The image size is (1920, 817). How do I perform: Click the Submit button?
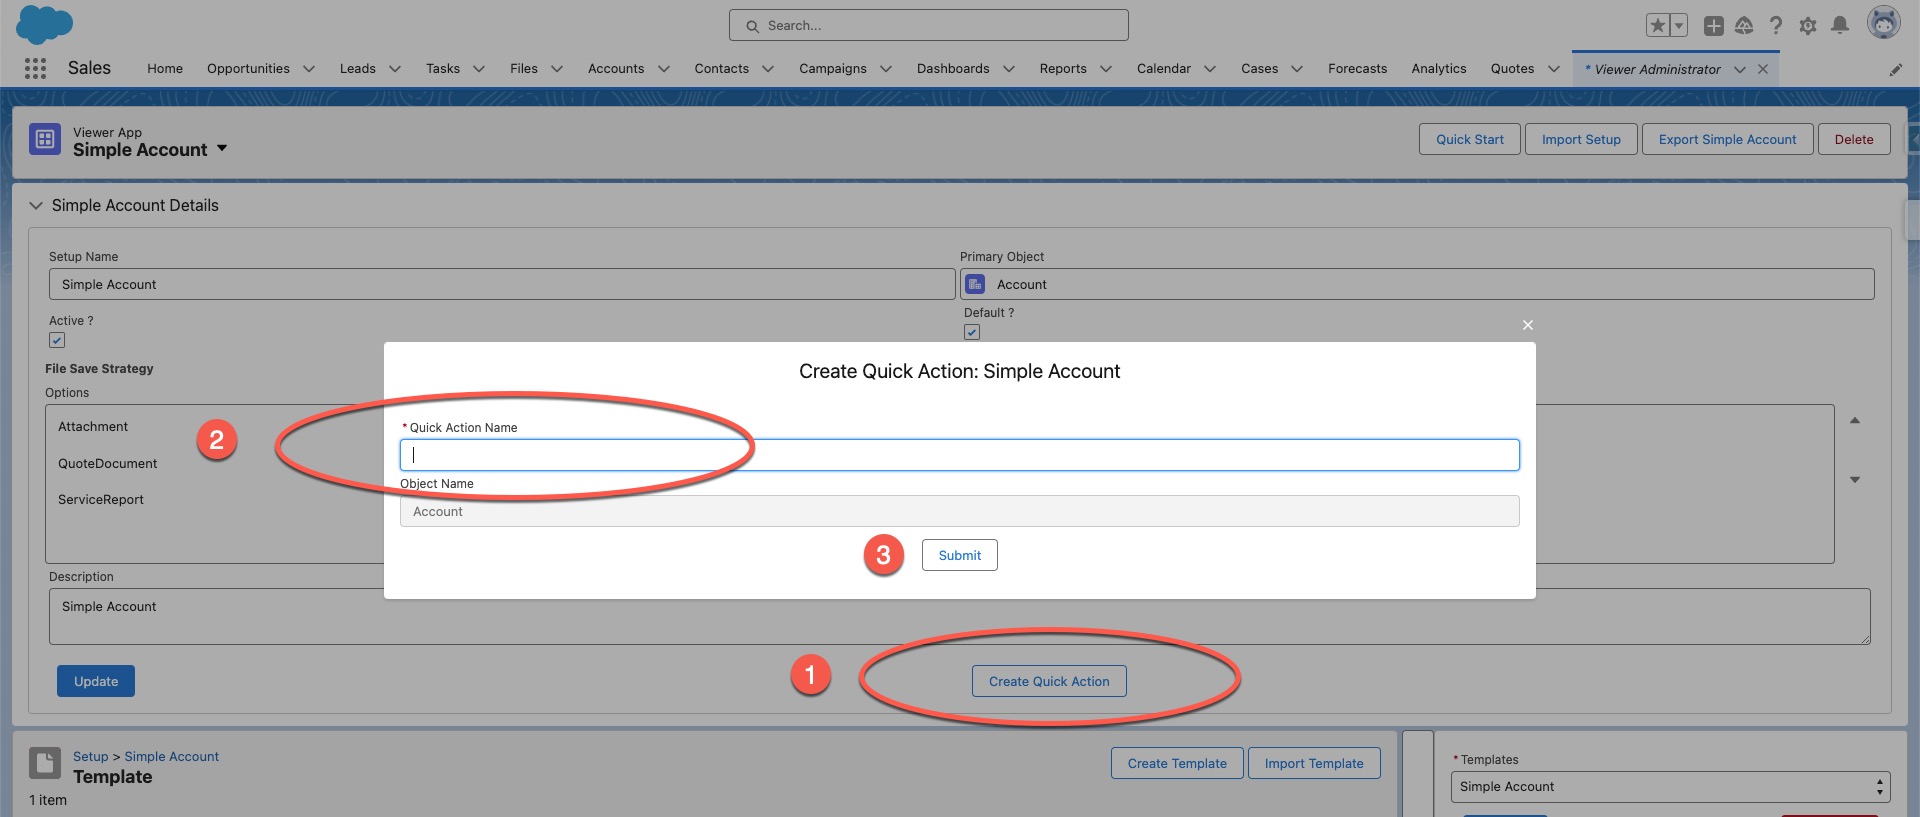(x=960, y=556)
